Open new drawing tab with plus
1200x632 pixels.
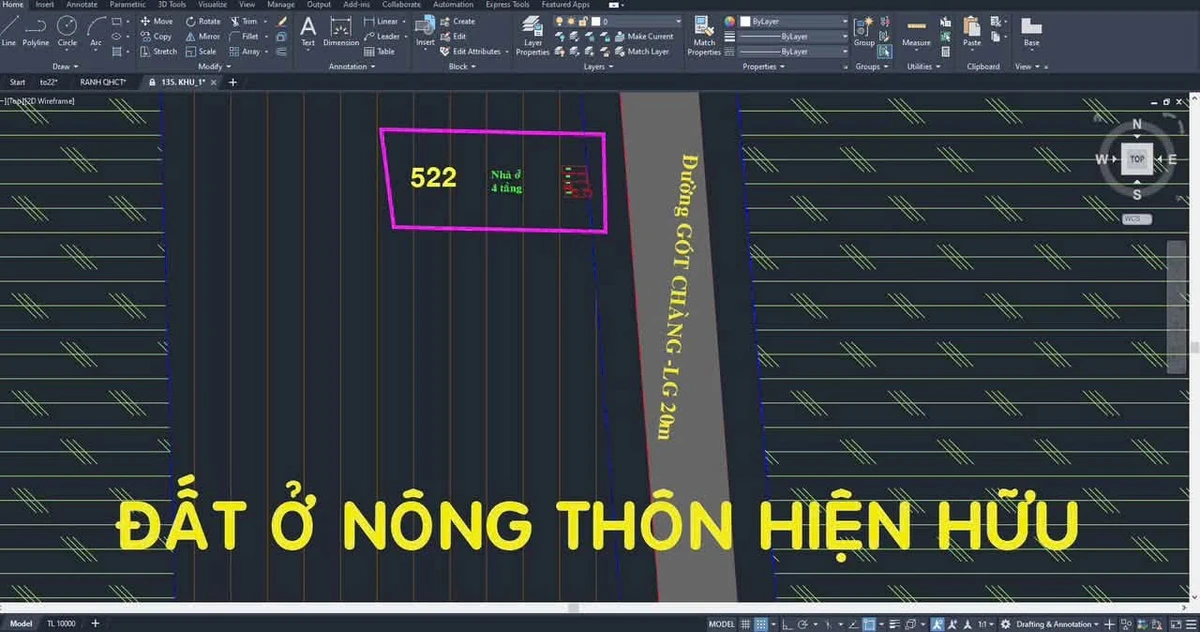pyautogui.click(x=233, y=82)
